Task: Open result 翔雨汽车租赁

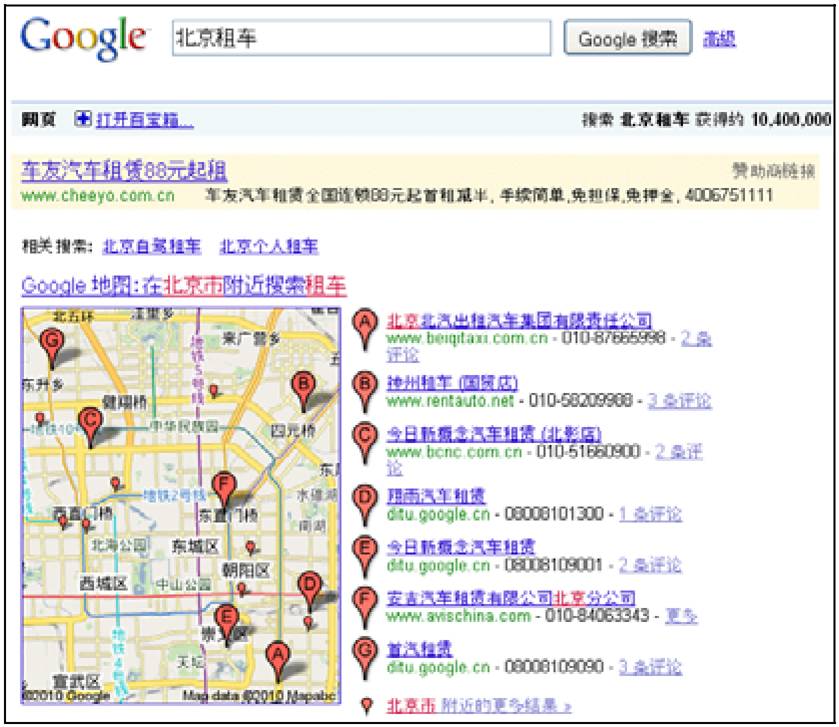Action: [436, 496]
